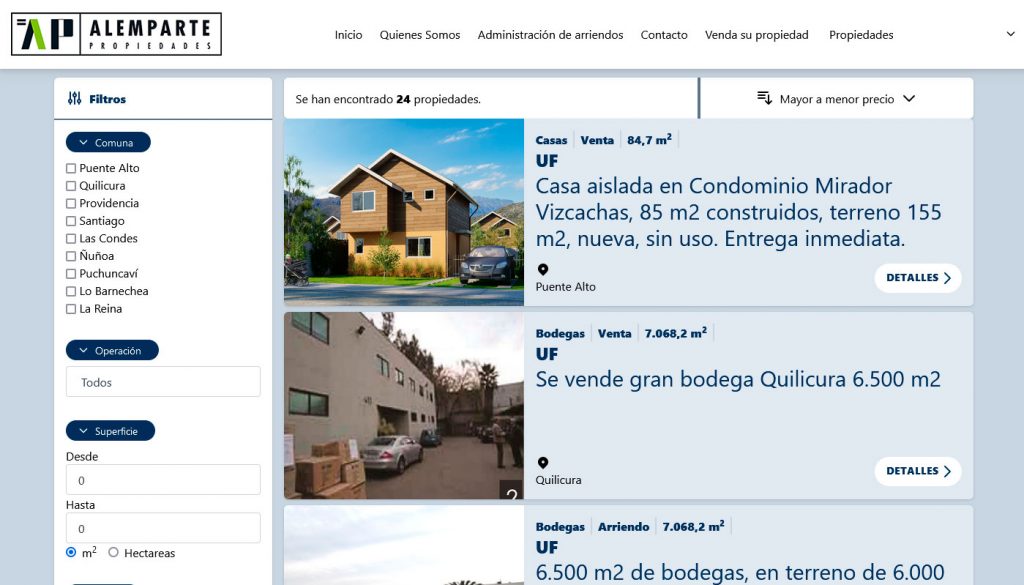Collapse the Superficie filter section
This screenshot has height=585, width=1024.
[110, 431]
